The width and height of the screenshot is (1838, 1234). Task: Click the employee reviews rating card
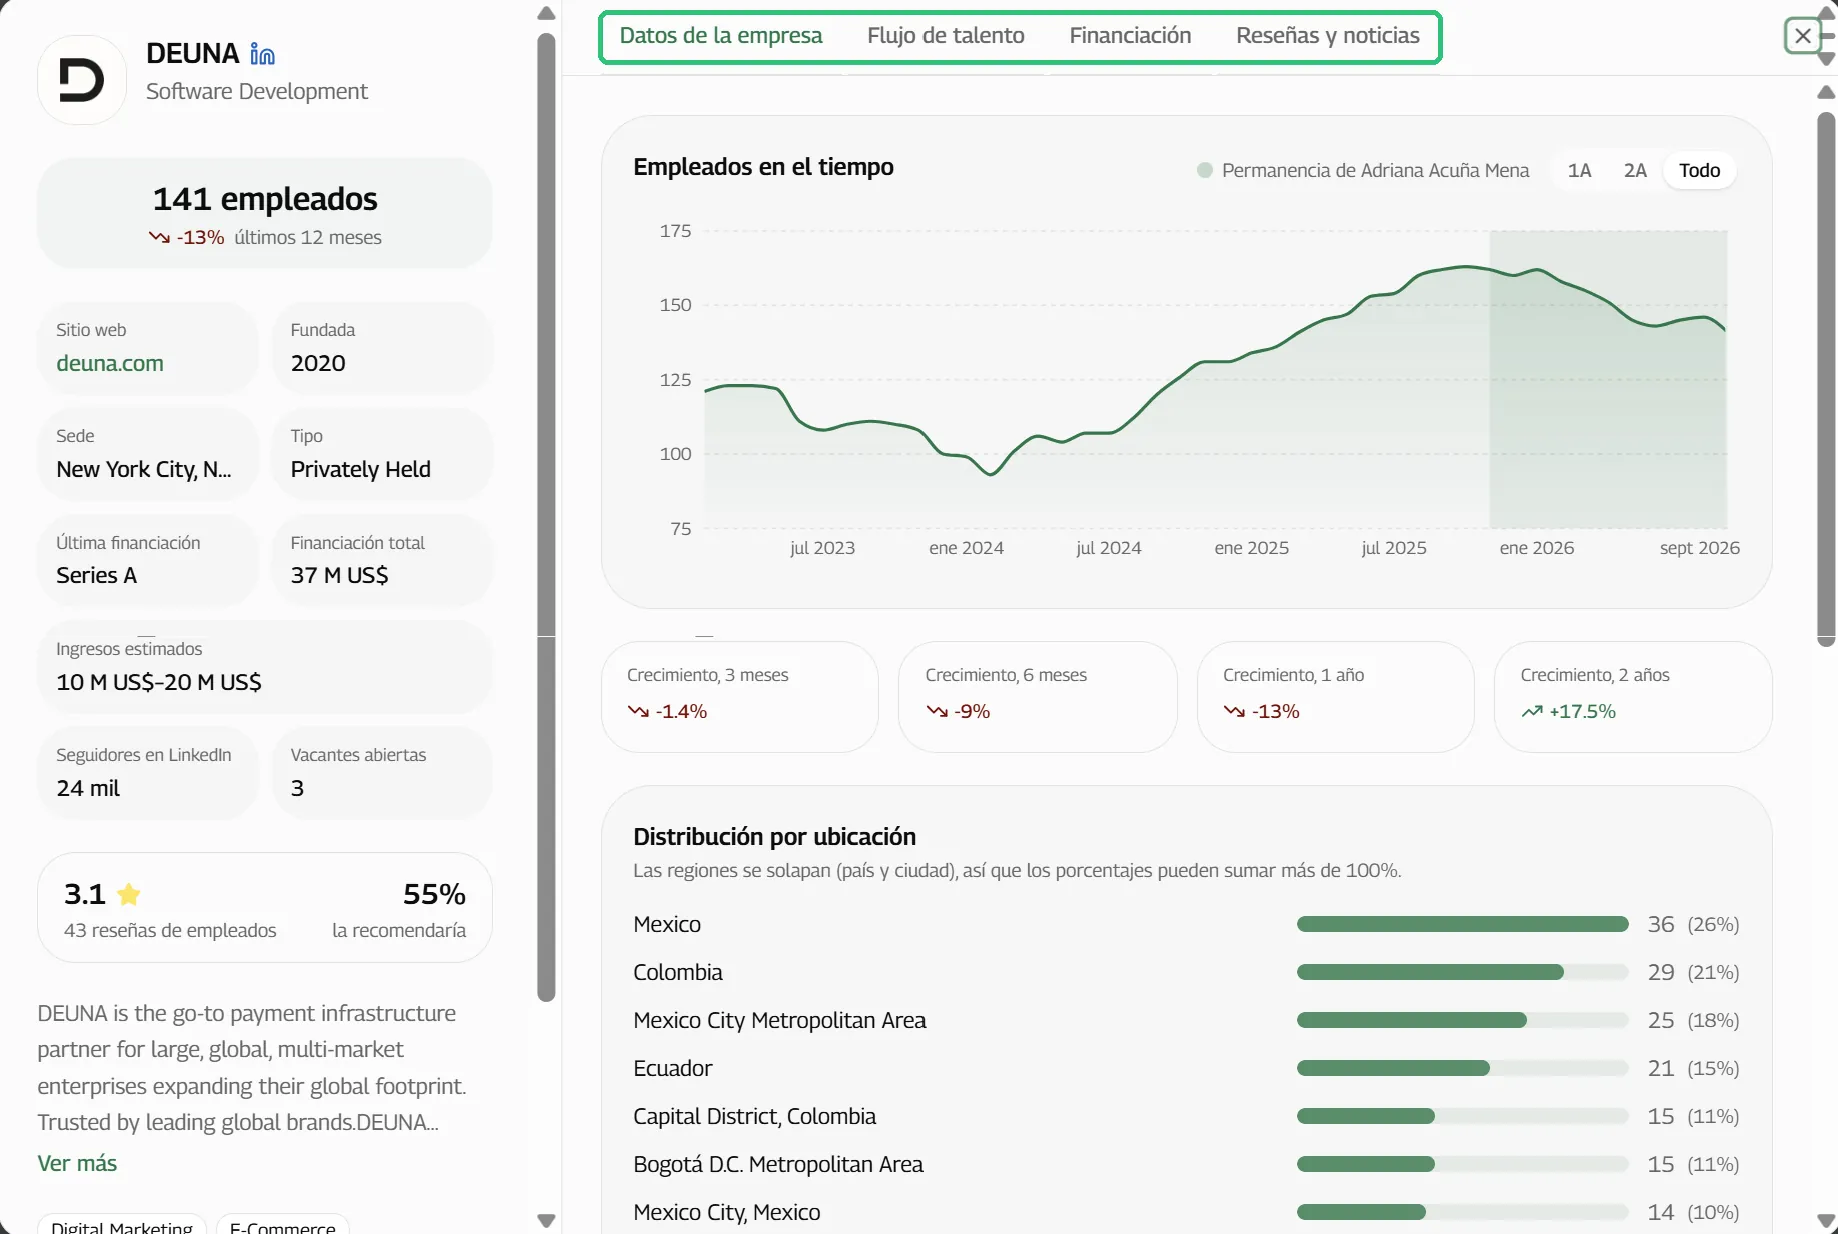(265, 908)
